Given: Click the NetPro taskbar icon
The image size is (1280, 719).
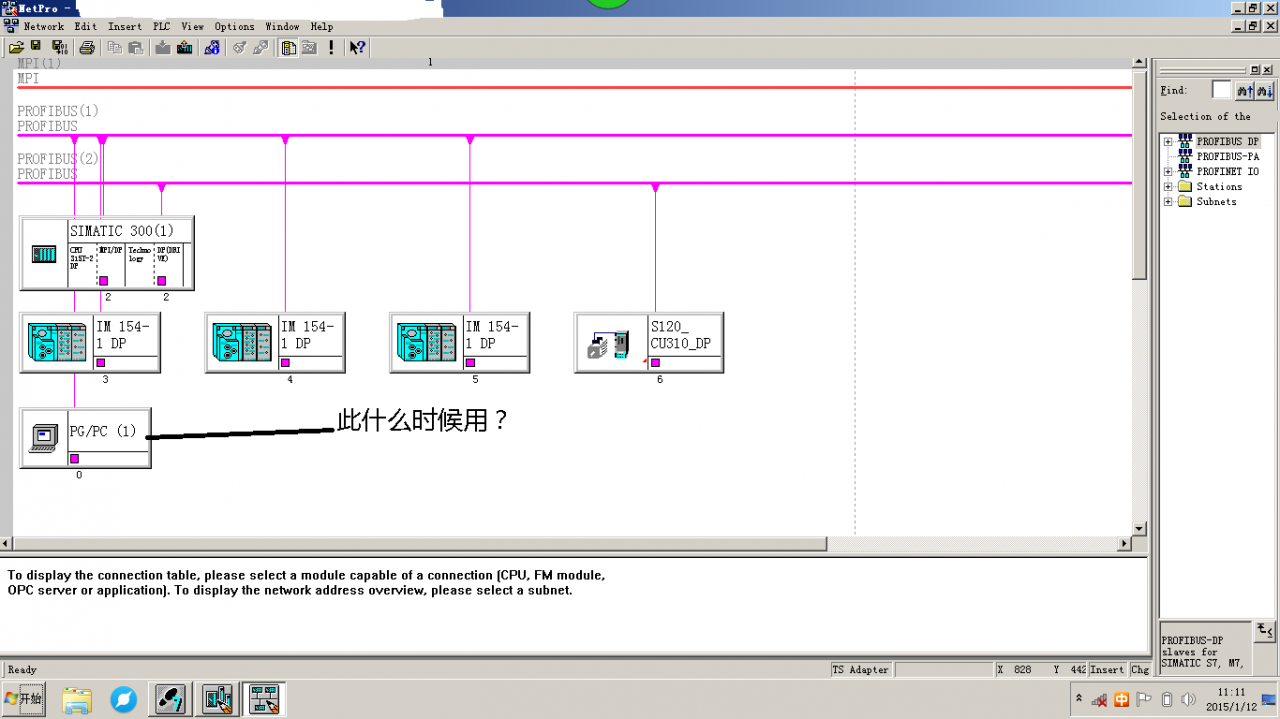Looking at the screenshot, I should point(264,699).
